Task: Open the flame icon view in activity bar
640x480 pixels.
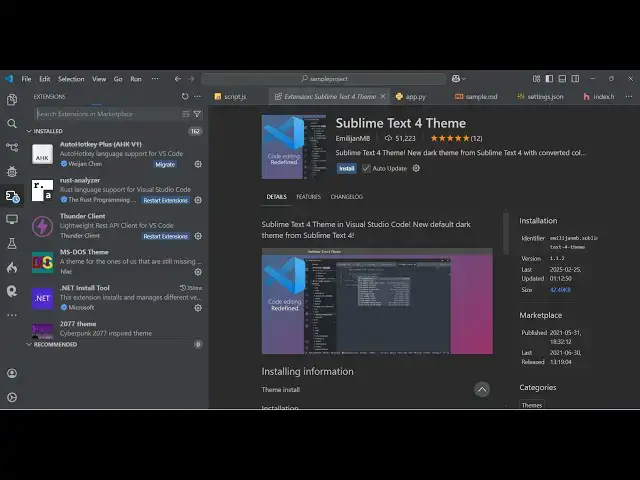Action: [x=12, y=268]
